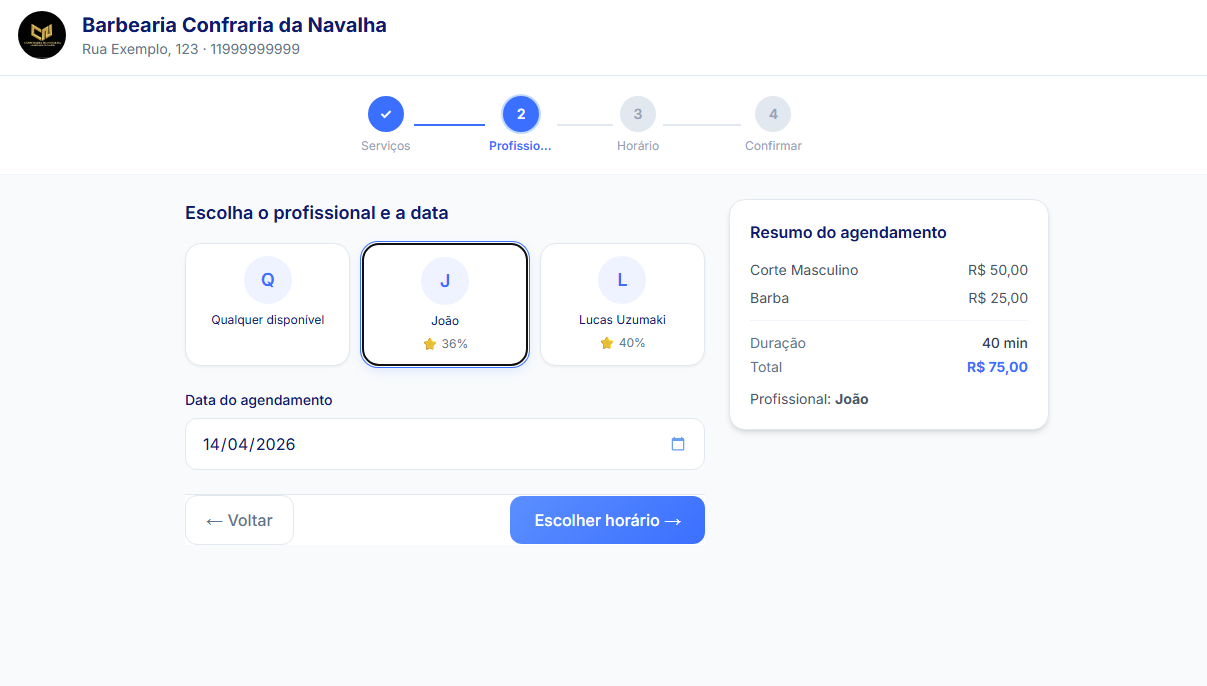Click the completed Serviços step checkmark
The height and width of the screenshot is (686, 1207).
coord(386,114)
